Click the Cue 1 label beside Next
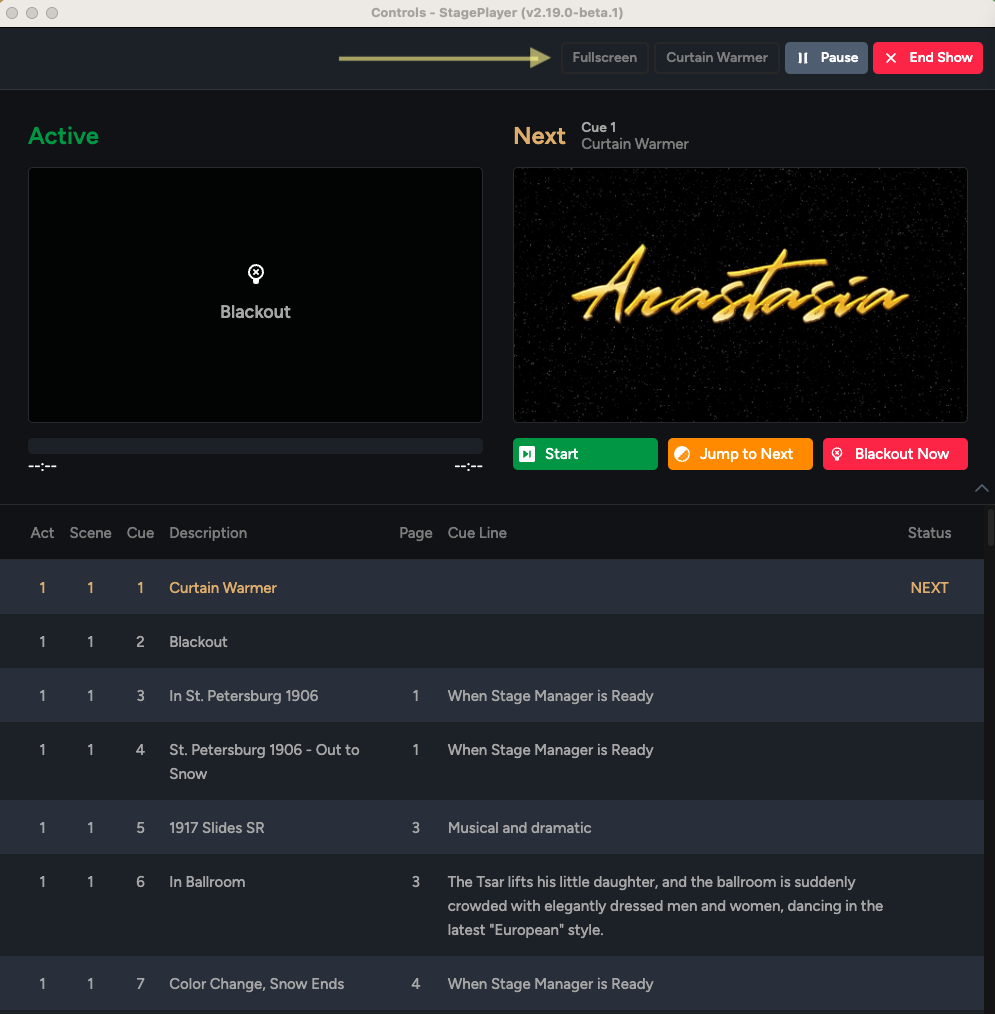This screenshot has width=995, height=1014. point(599,127)
